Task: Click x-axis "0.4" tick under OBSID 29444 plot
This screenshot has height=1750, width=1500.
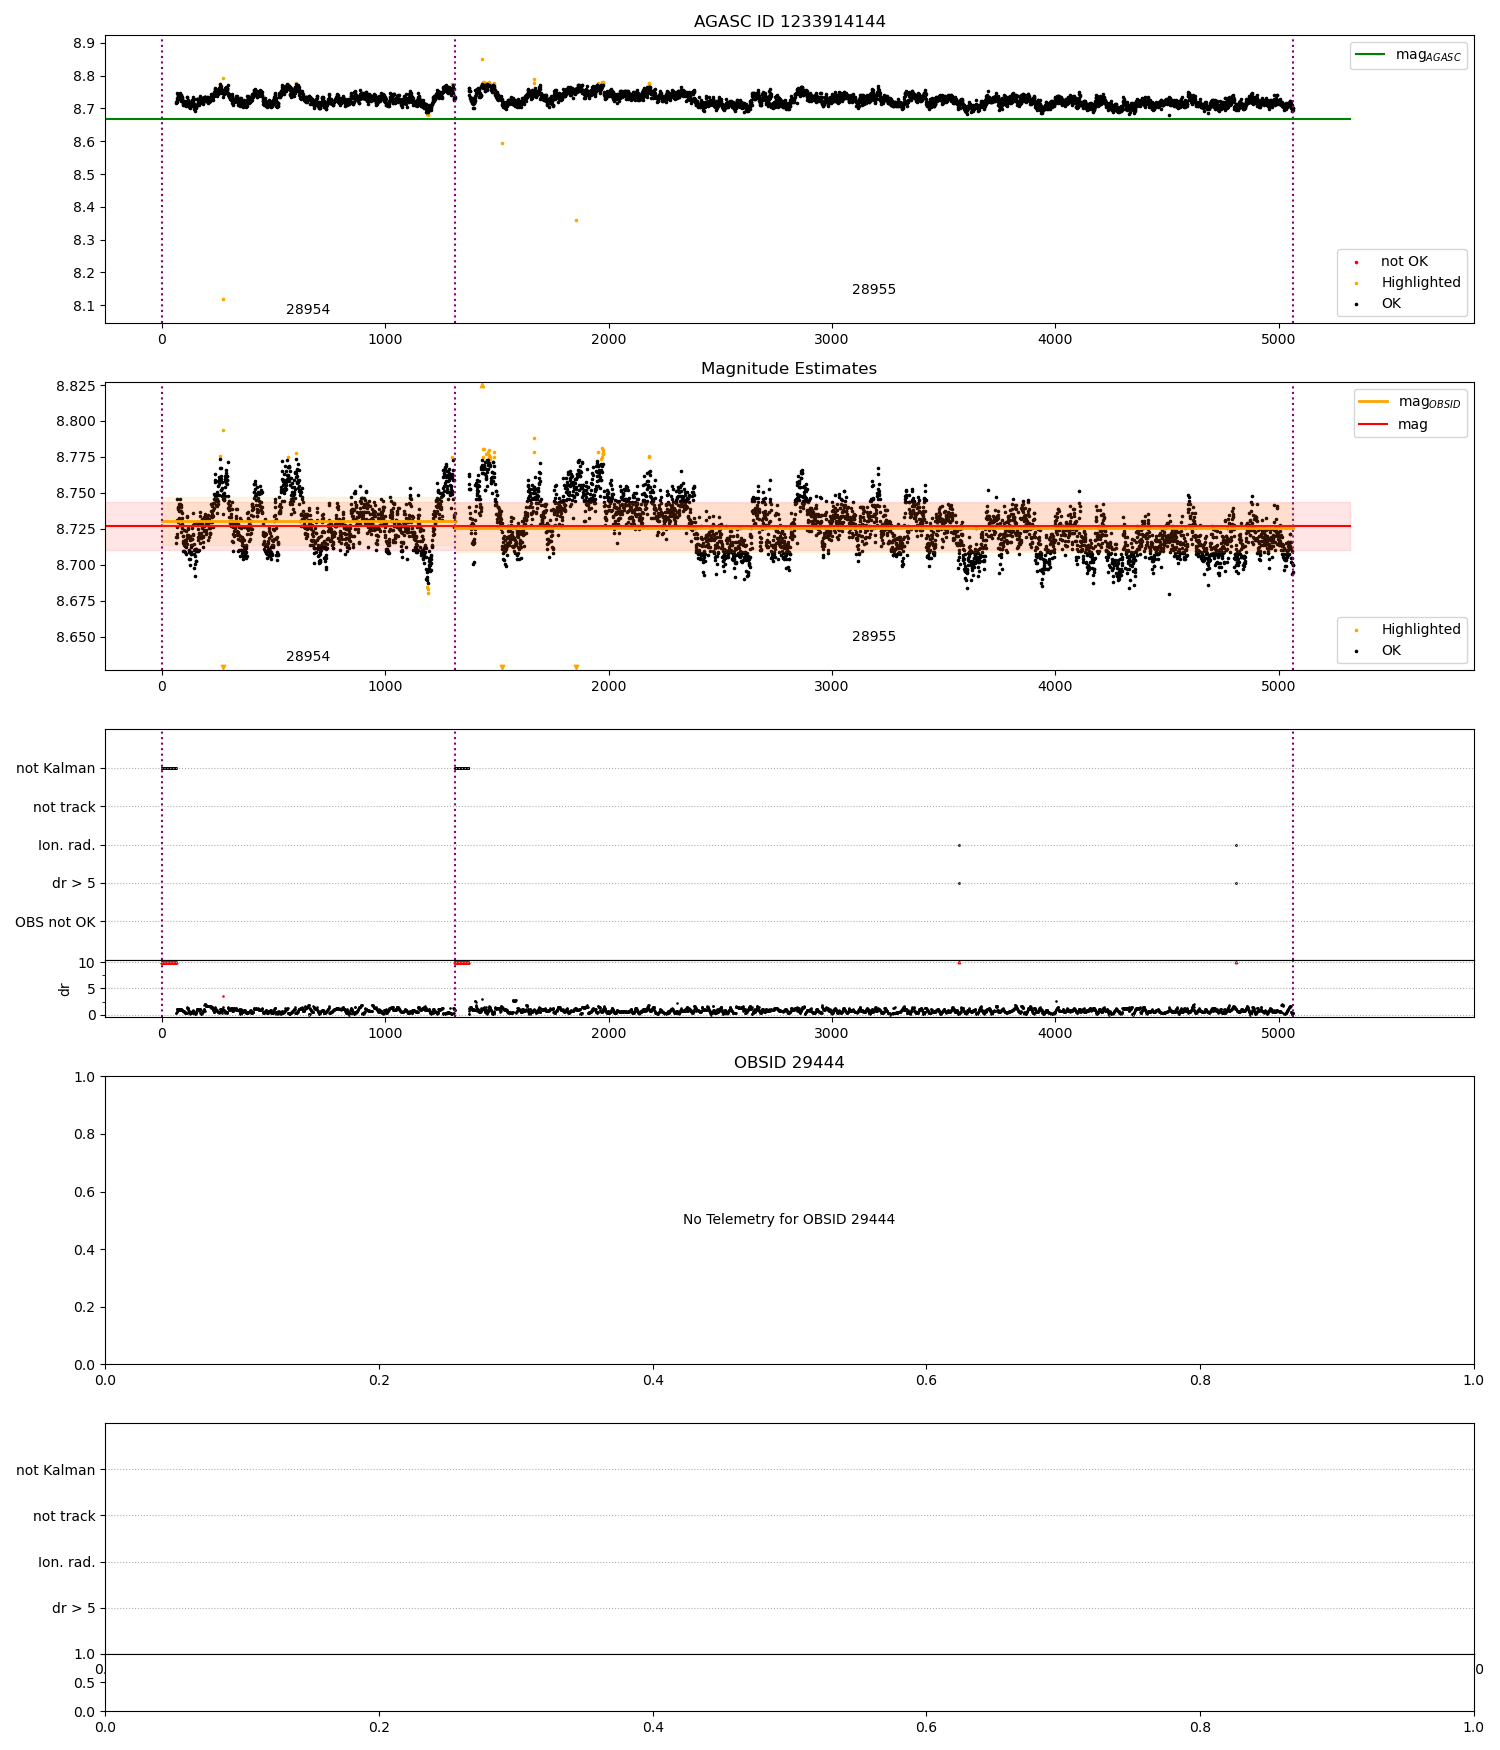Action: (653, 1381)
